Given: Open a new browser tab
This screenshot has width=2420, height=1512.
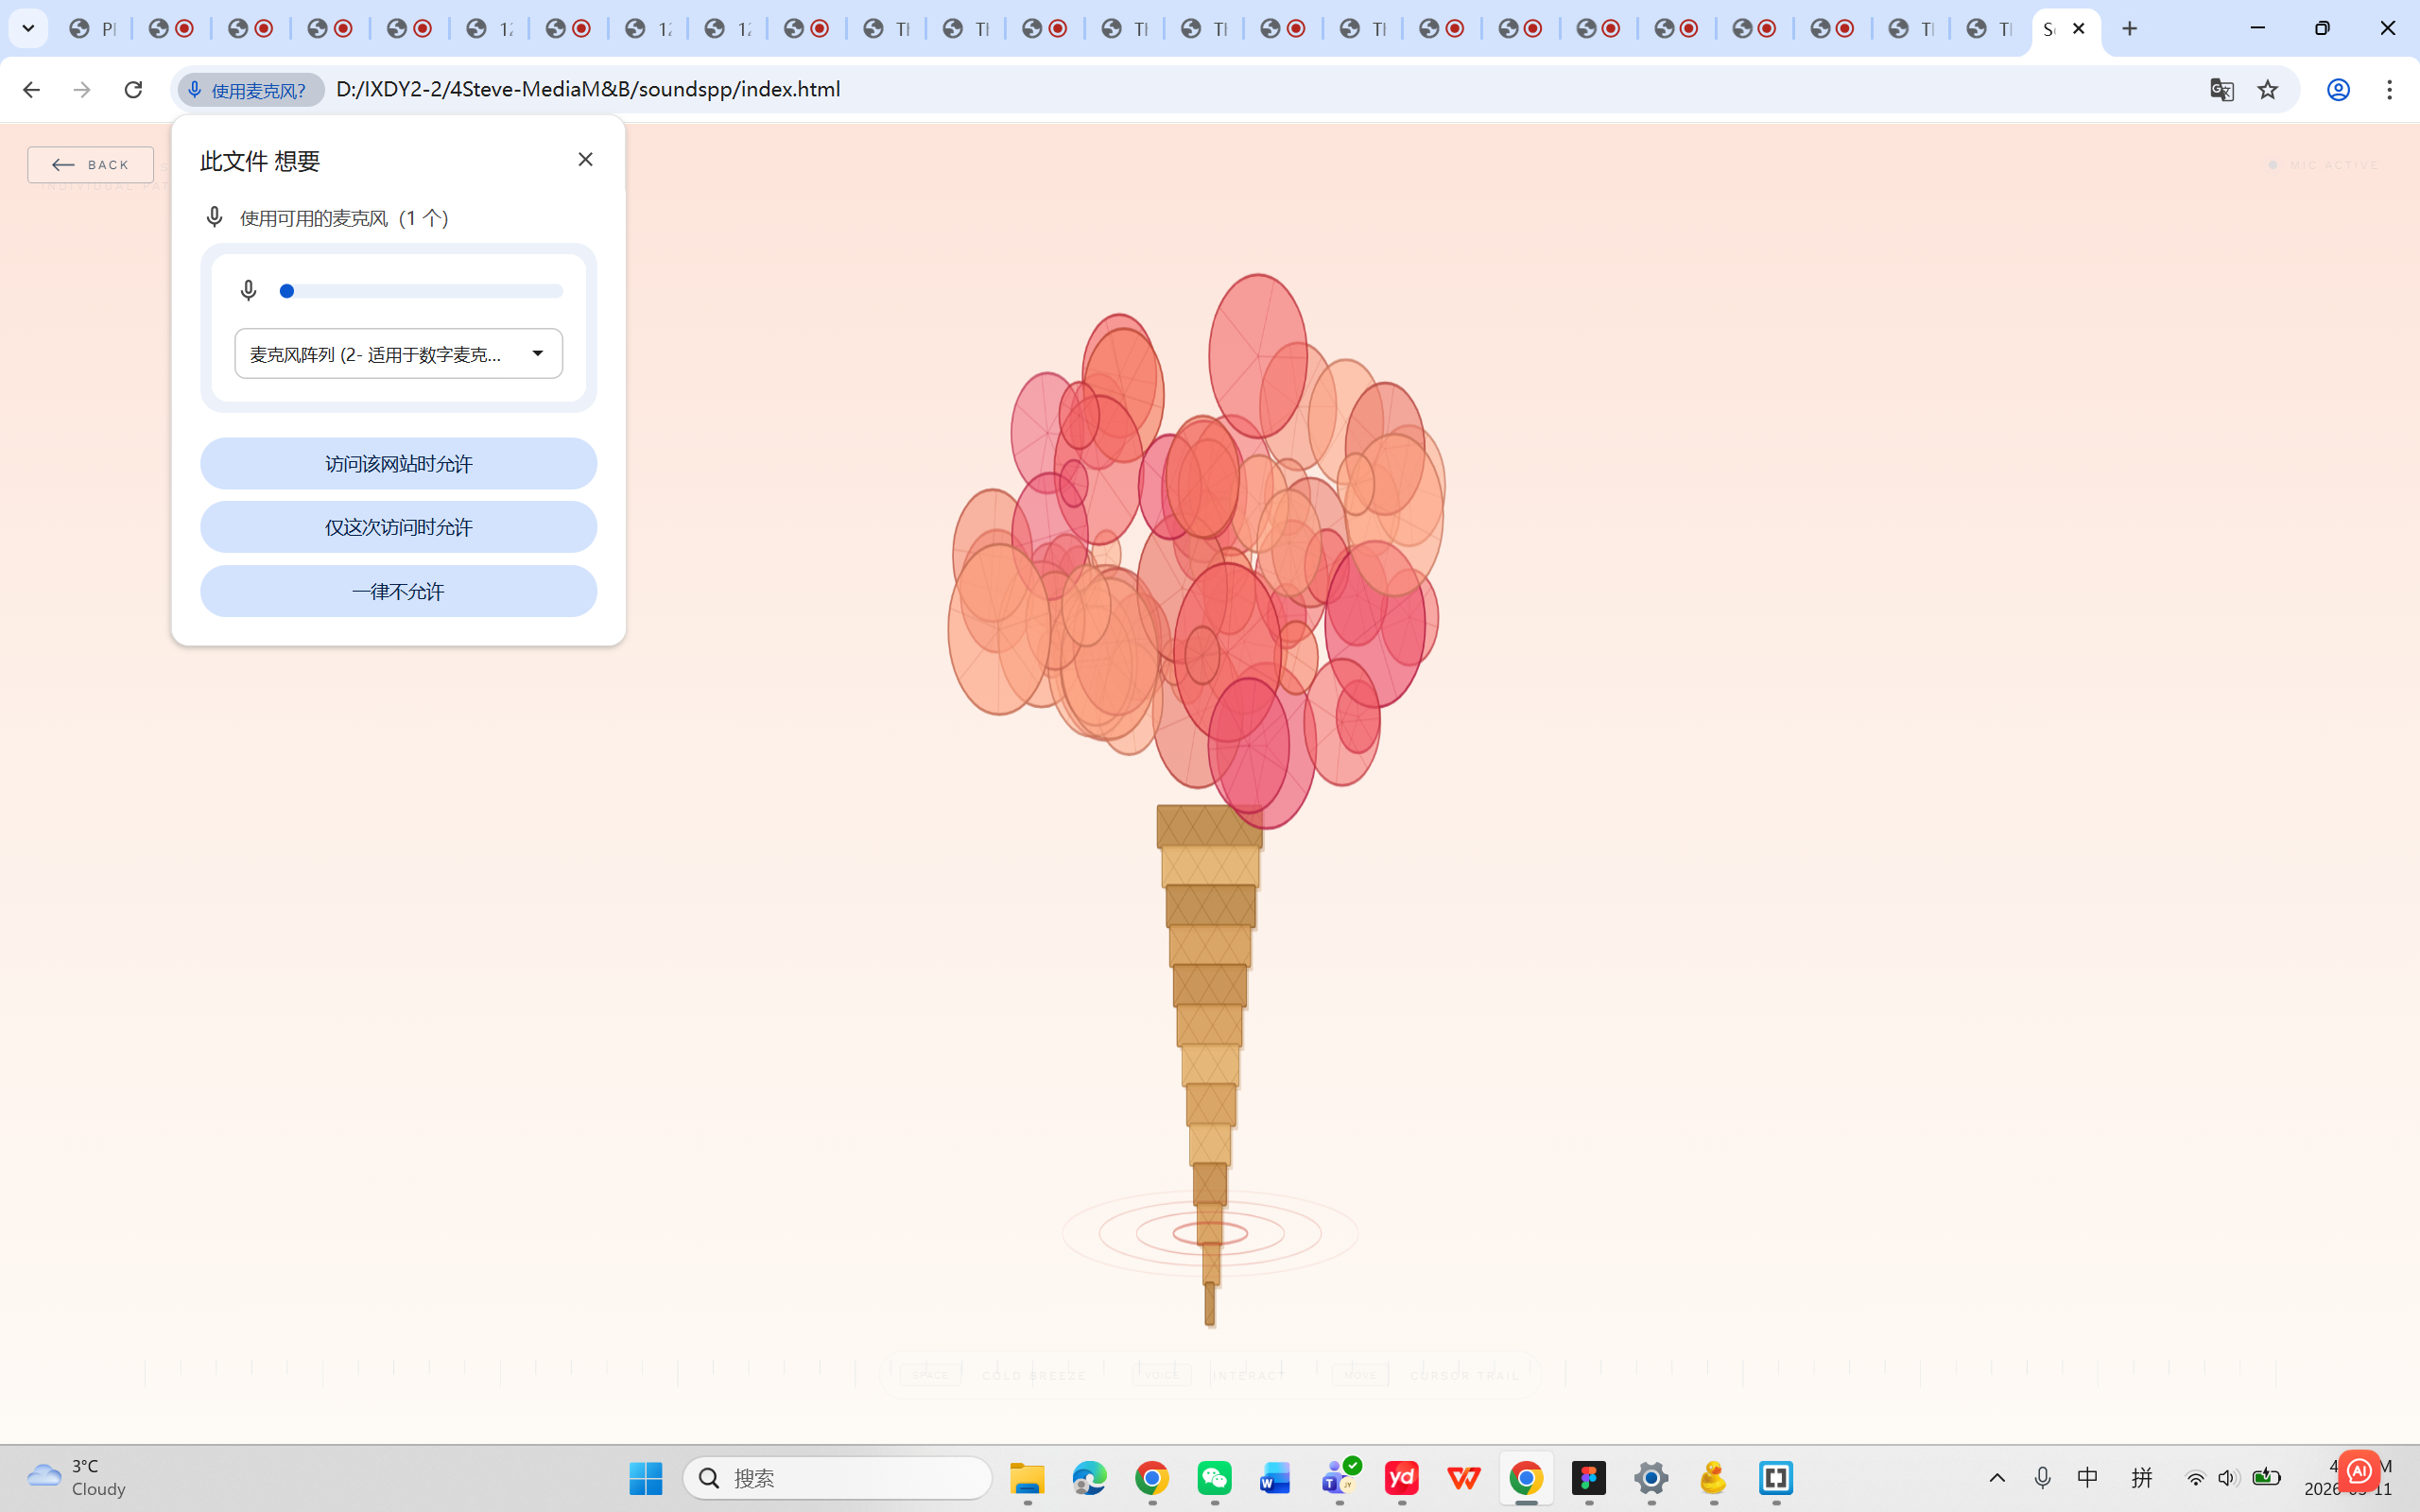Looking at the screenshot, I should pyautogui.click(x=2129, y=28).
